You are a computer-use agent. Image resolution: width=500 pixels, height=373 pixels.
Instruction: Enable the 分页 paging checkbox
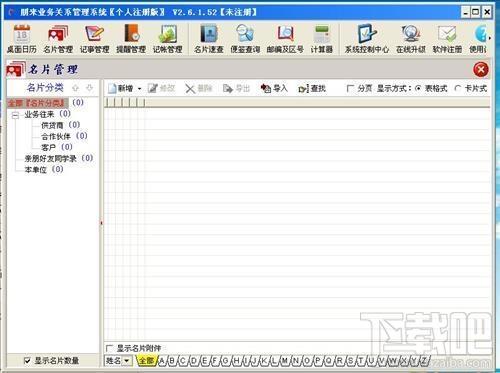tap(350, 88)
